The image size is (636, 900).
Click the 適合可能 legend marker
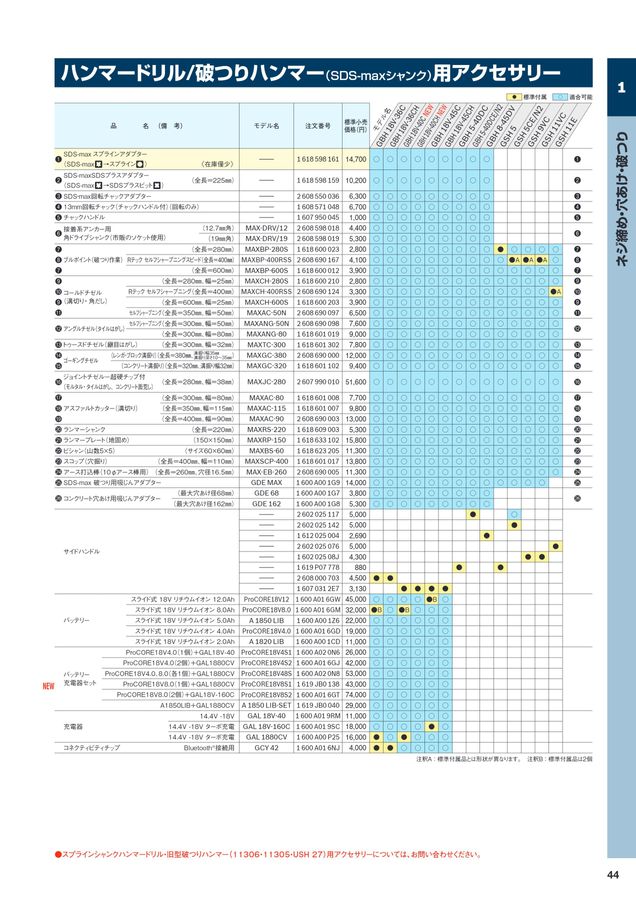[559, 97]
